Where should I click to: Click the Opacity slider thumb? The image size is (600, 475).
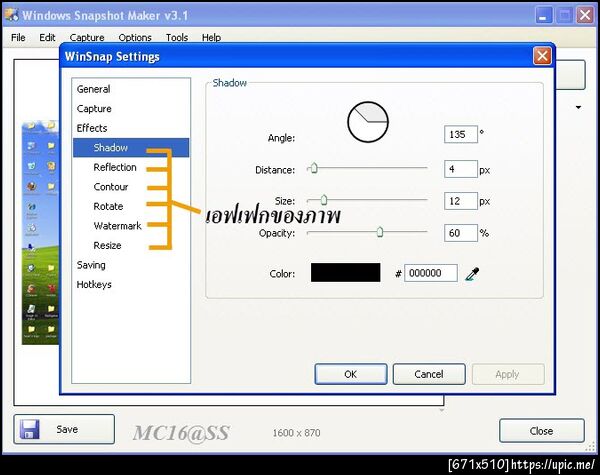380,232
